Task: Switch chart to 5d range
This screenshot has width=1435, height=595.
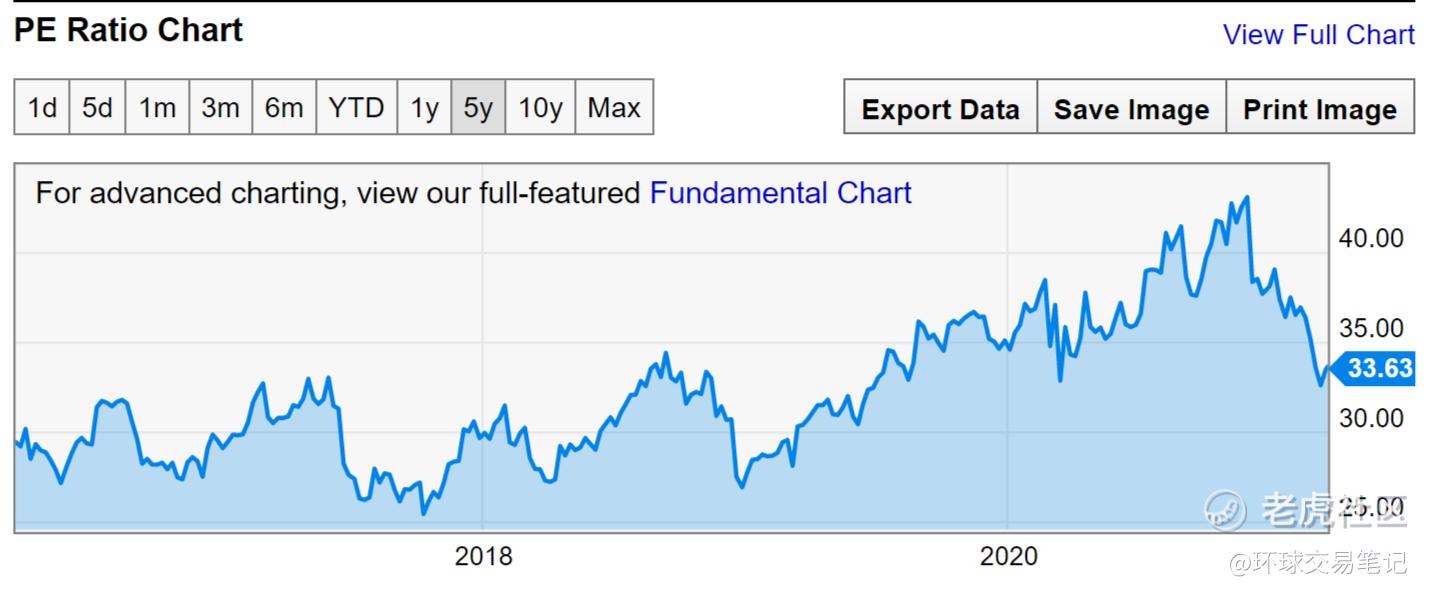Action: (x=97, y=107)
